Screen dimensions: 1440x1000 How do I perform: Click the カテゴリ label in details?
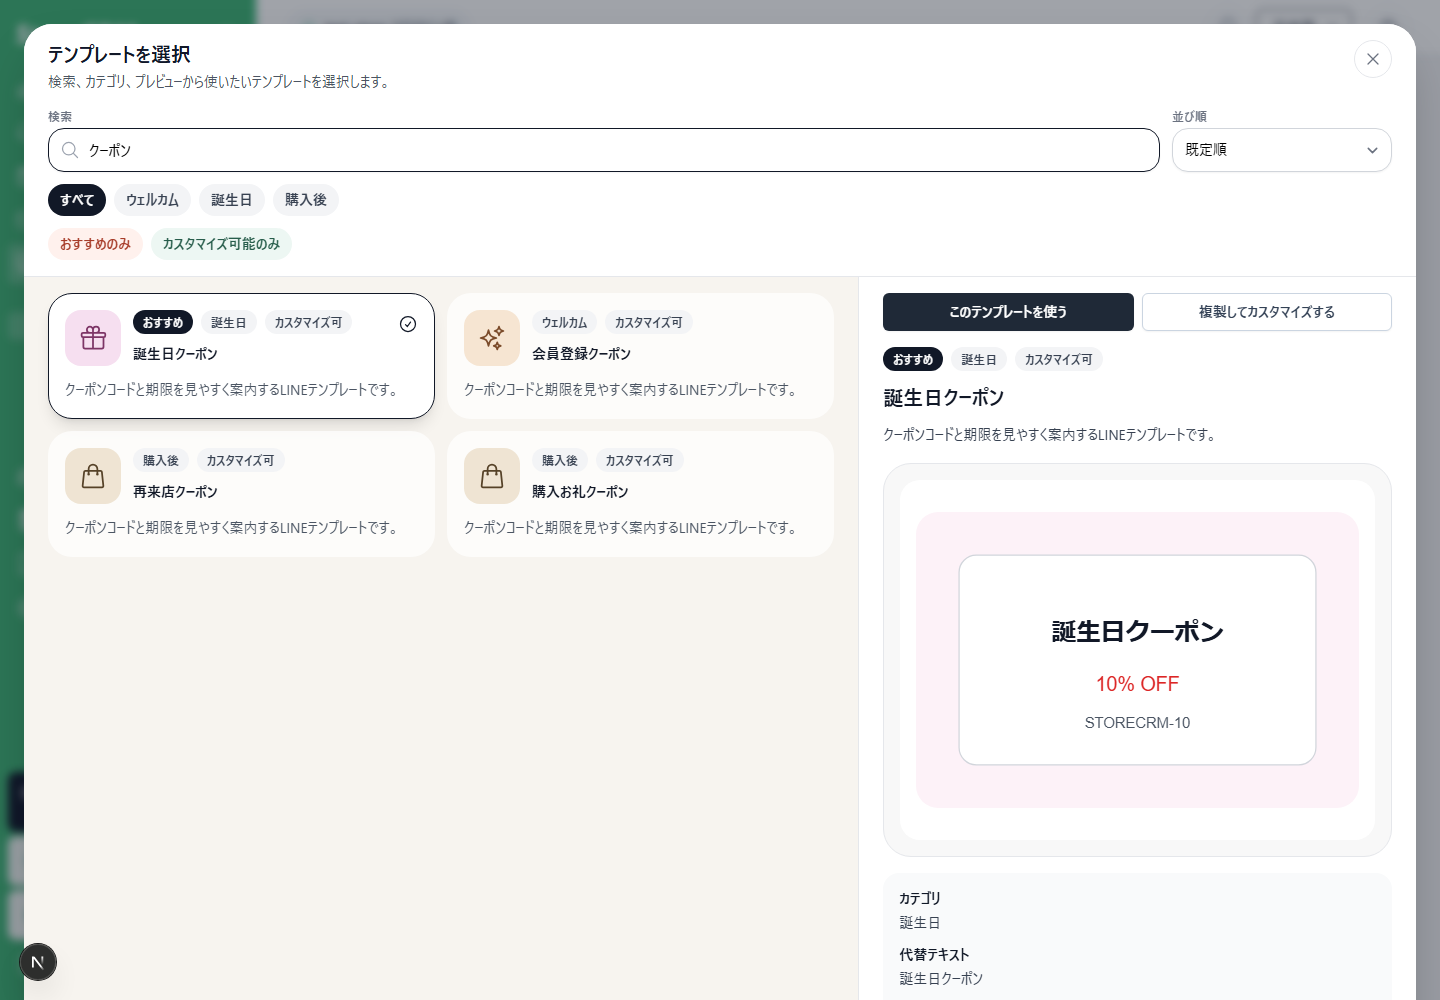point(920,899)
